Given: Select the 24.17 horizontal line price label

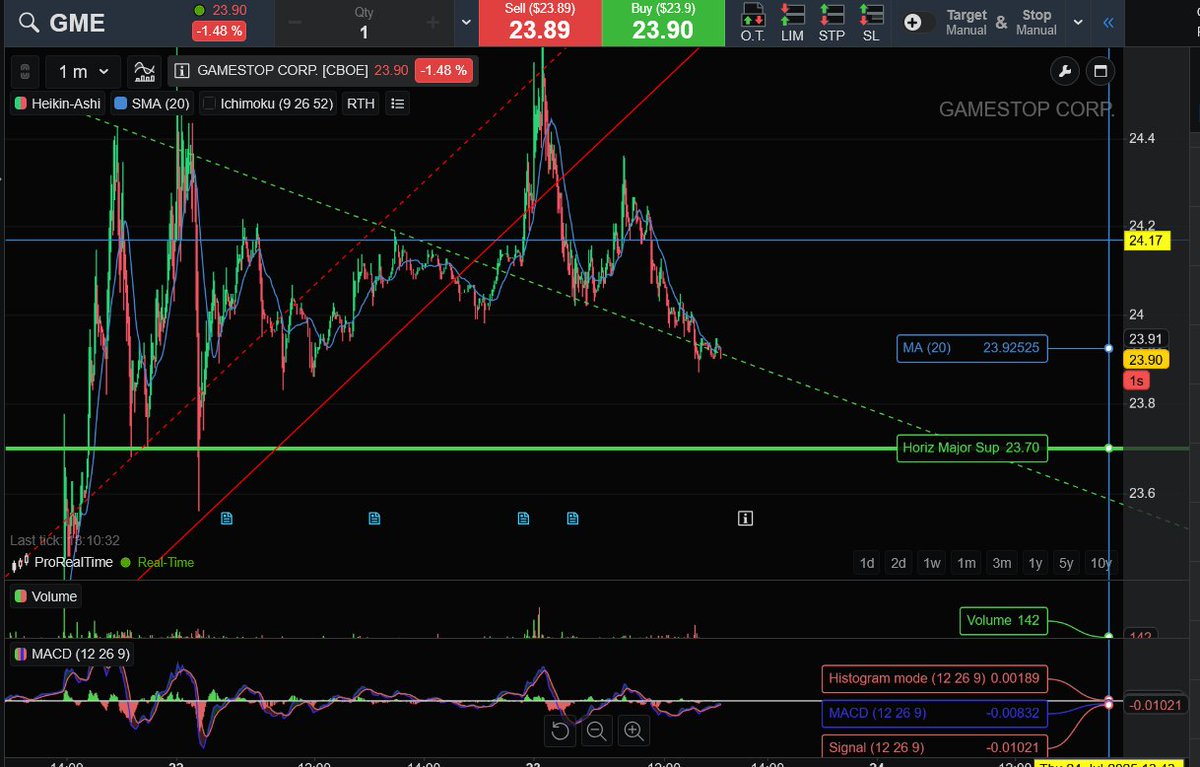Looking at the screenshot, I should [x=1147, y=241].
